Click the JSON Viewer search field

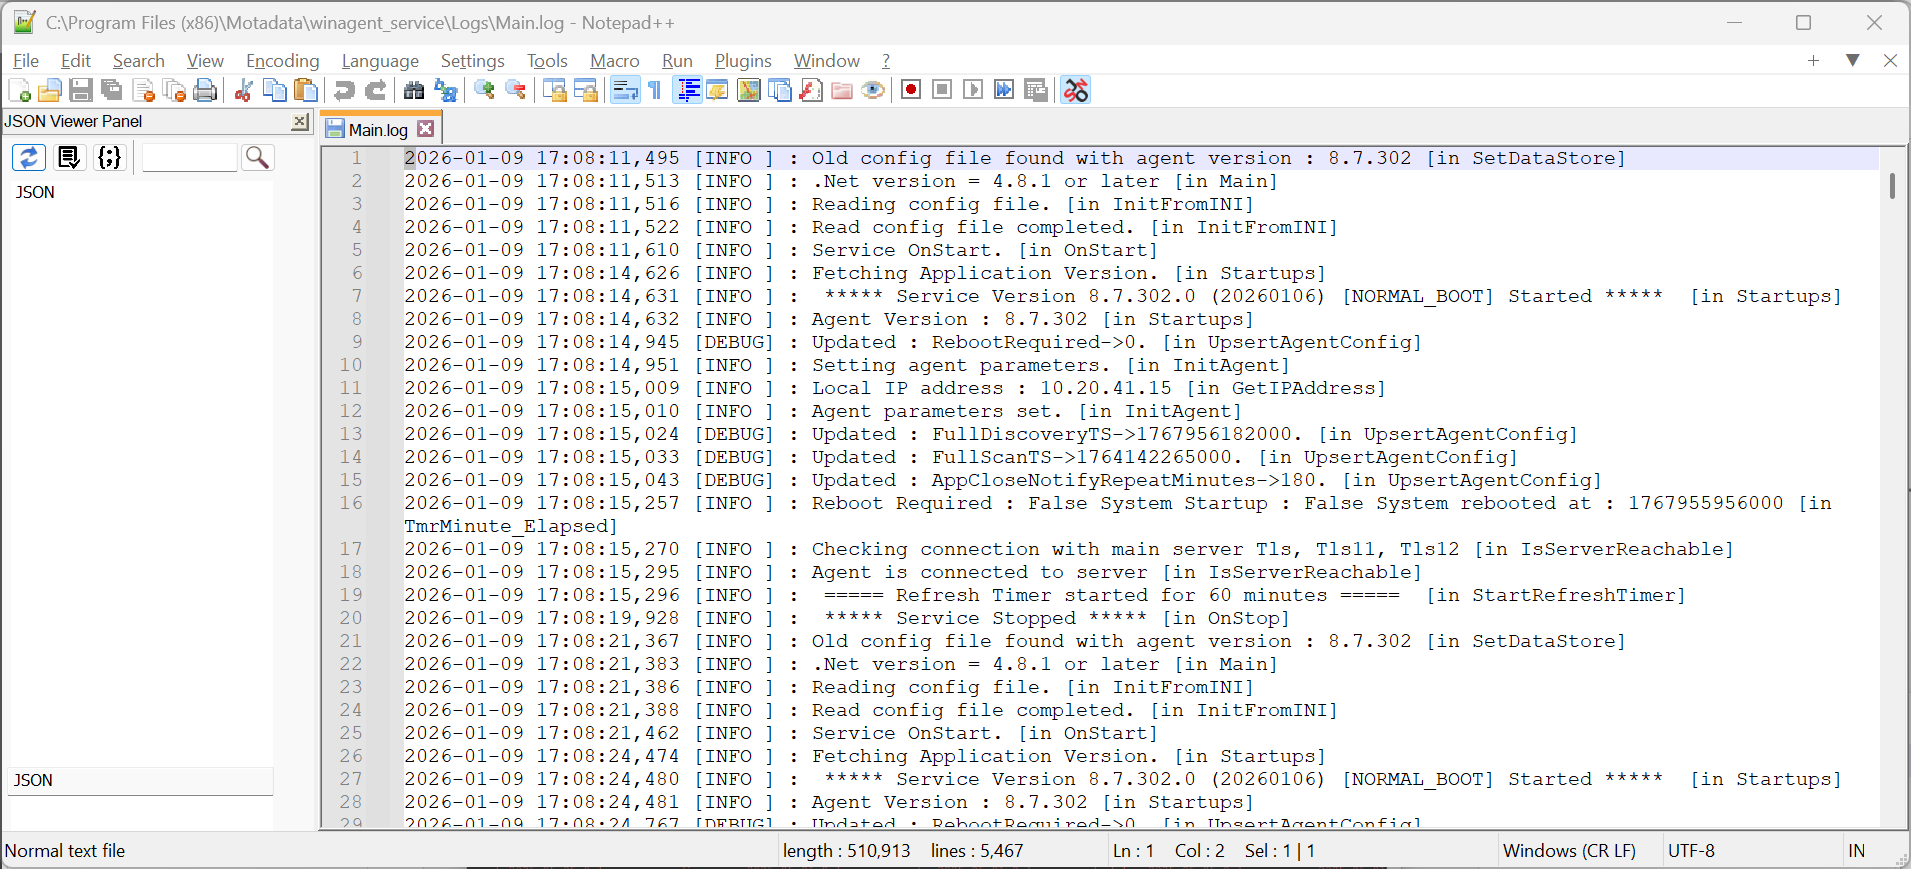189,157
